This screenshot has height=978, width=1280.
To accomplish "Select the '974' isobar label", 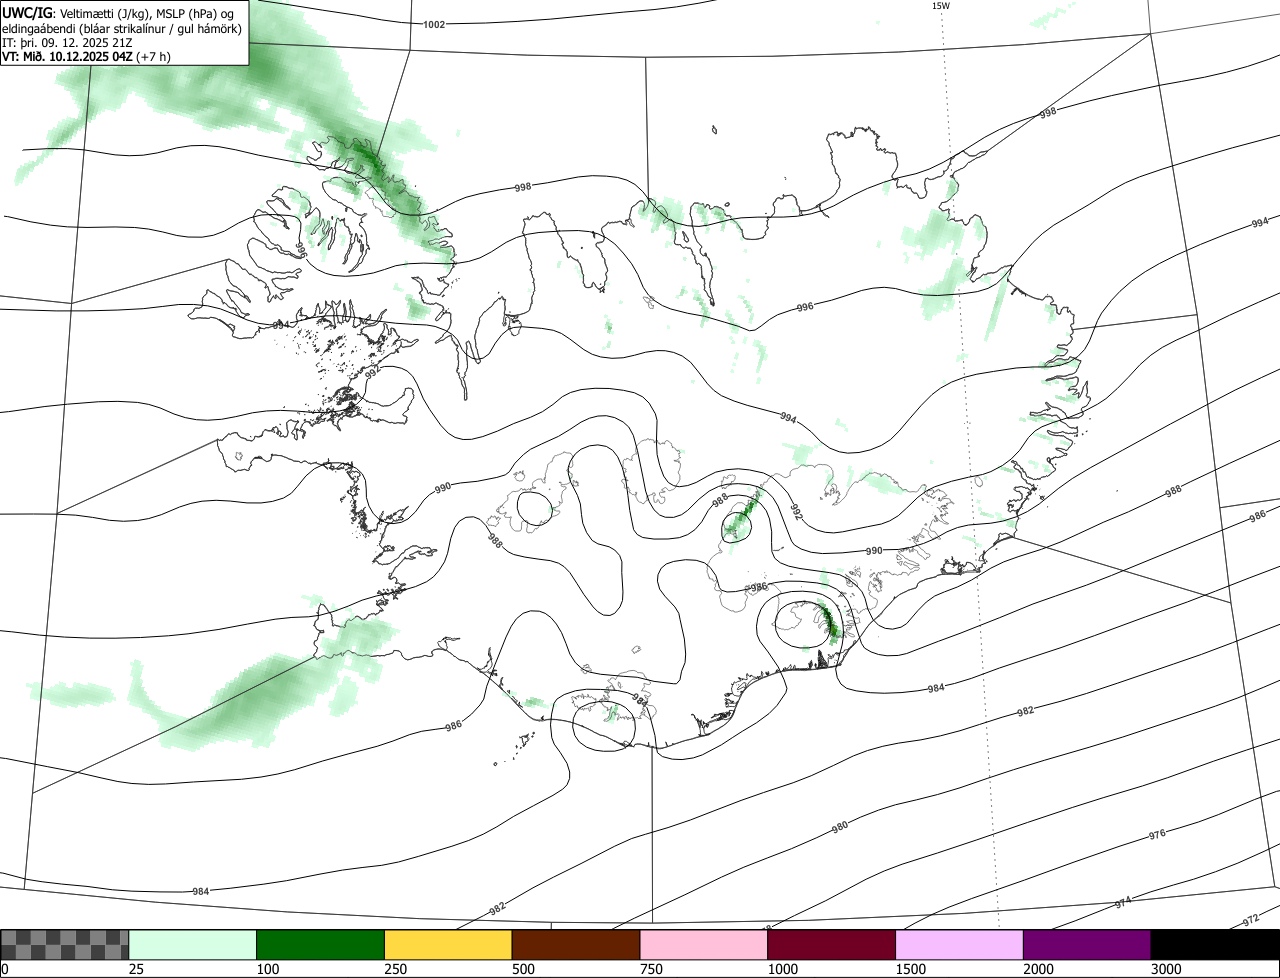I will (x=1123, y=902).
